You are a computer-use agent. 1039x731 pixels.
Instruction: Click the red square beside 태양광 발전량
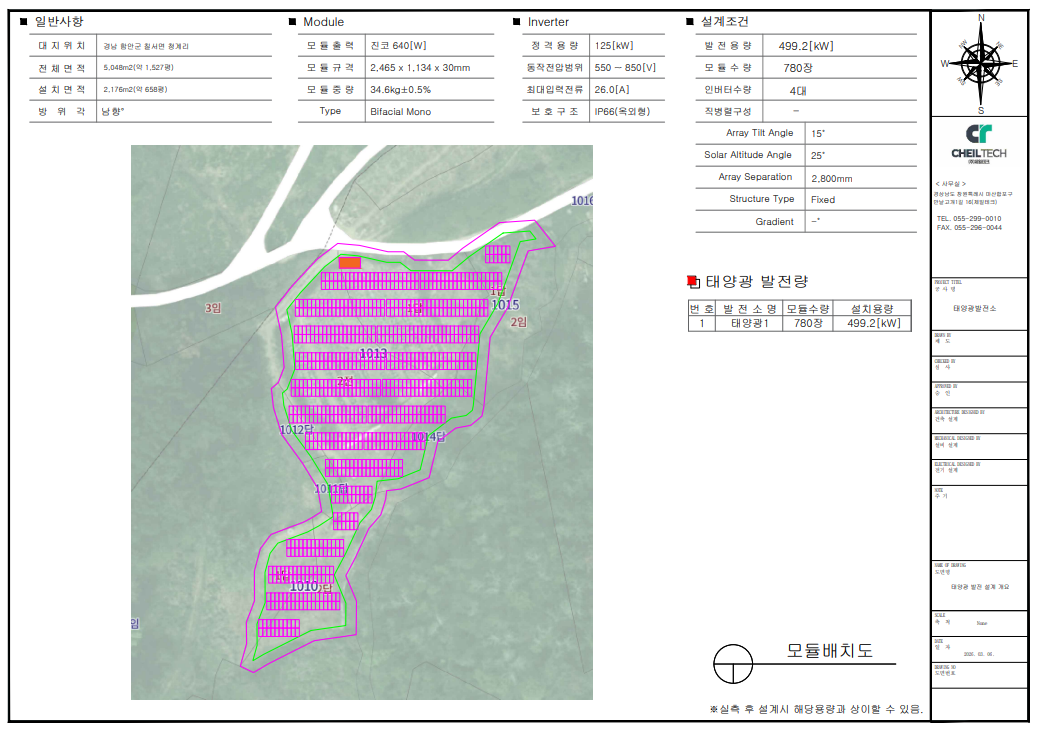click(x=689, y=282)
